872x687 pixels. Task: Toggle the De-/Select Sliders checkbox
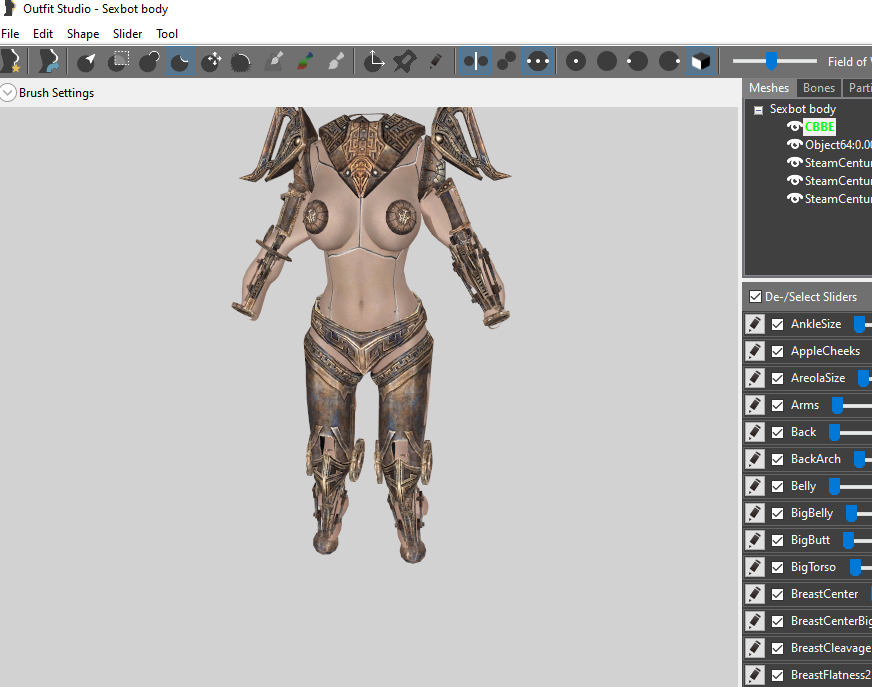[x=755, y=296]
